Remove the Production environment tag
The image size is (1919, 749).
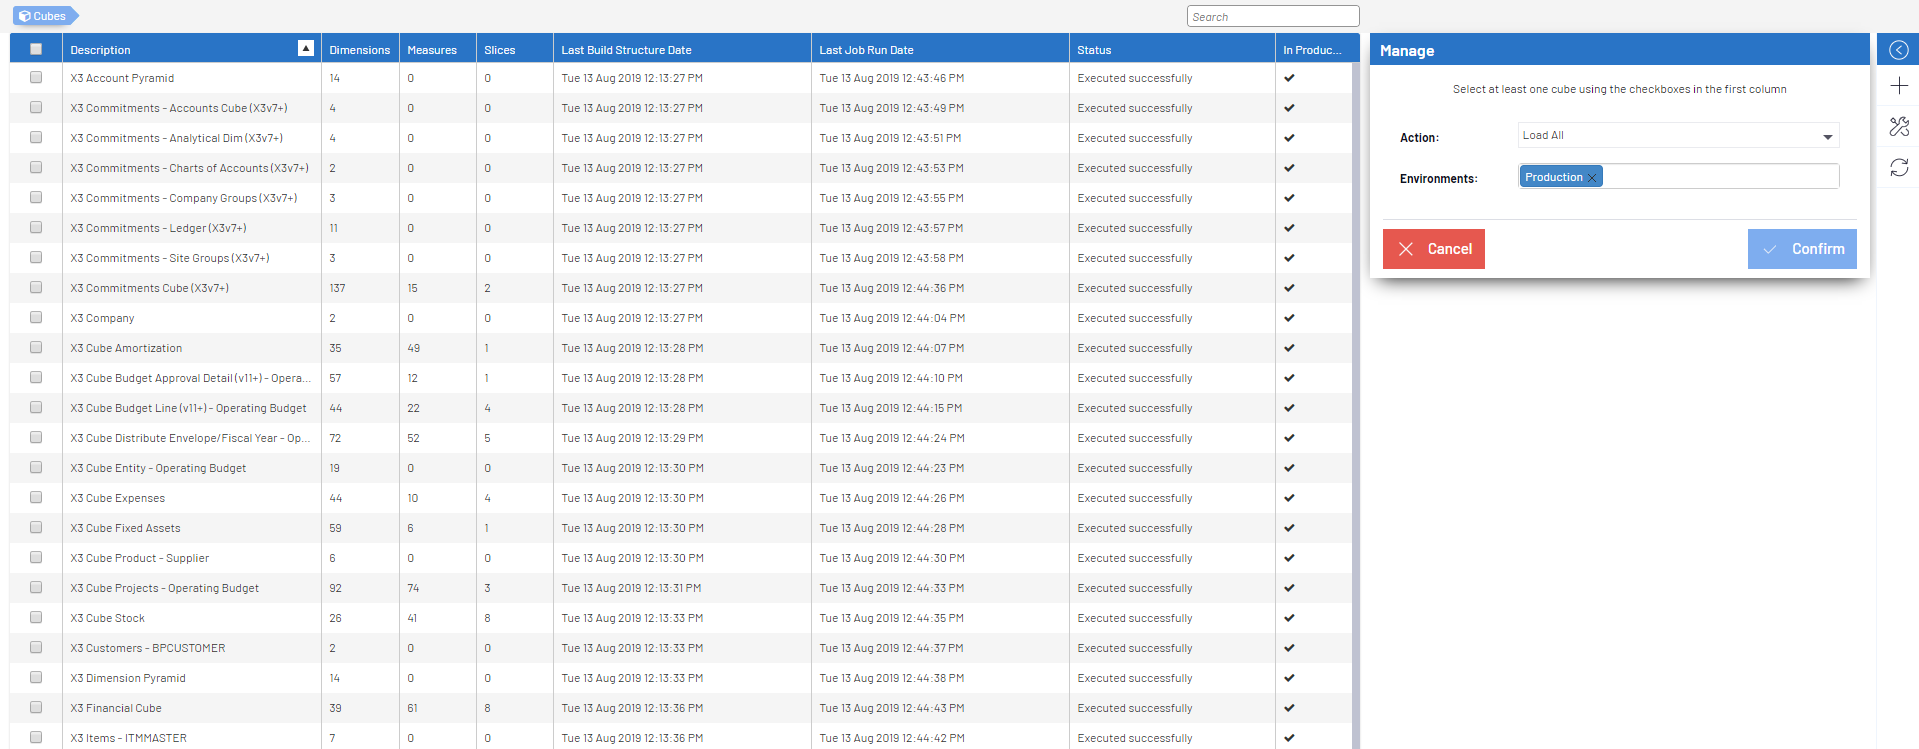coord(1592,178)
